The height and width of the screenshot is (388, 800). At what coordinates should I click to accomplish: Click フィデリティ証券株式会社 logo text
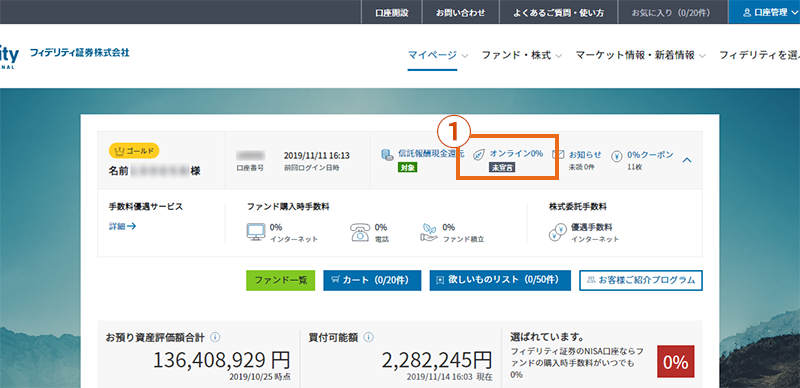click(80, 53)
